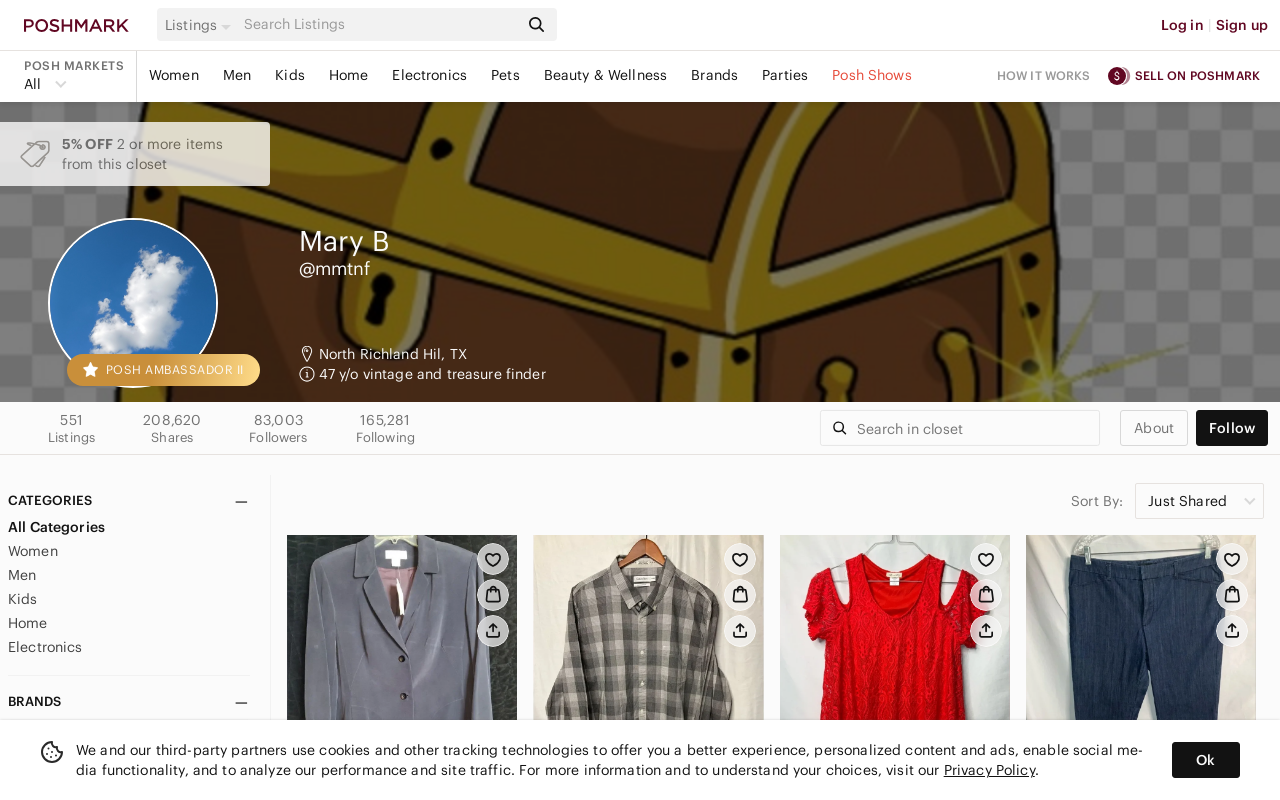This screenshot has height=800, width=1280.
Task: Click Ok on the cookie banner
Action: click(x=1206, y=760)
